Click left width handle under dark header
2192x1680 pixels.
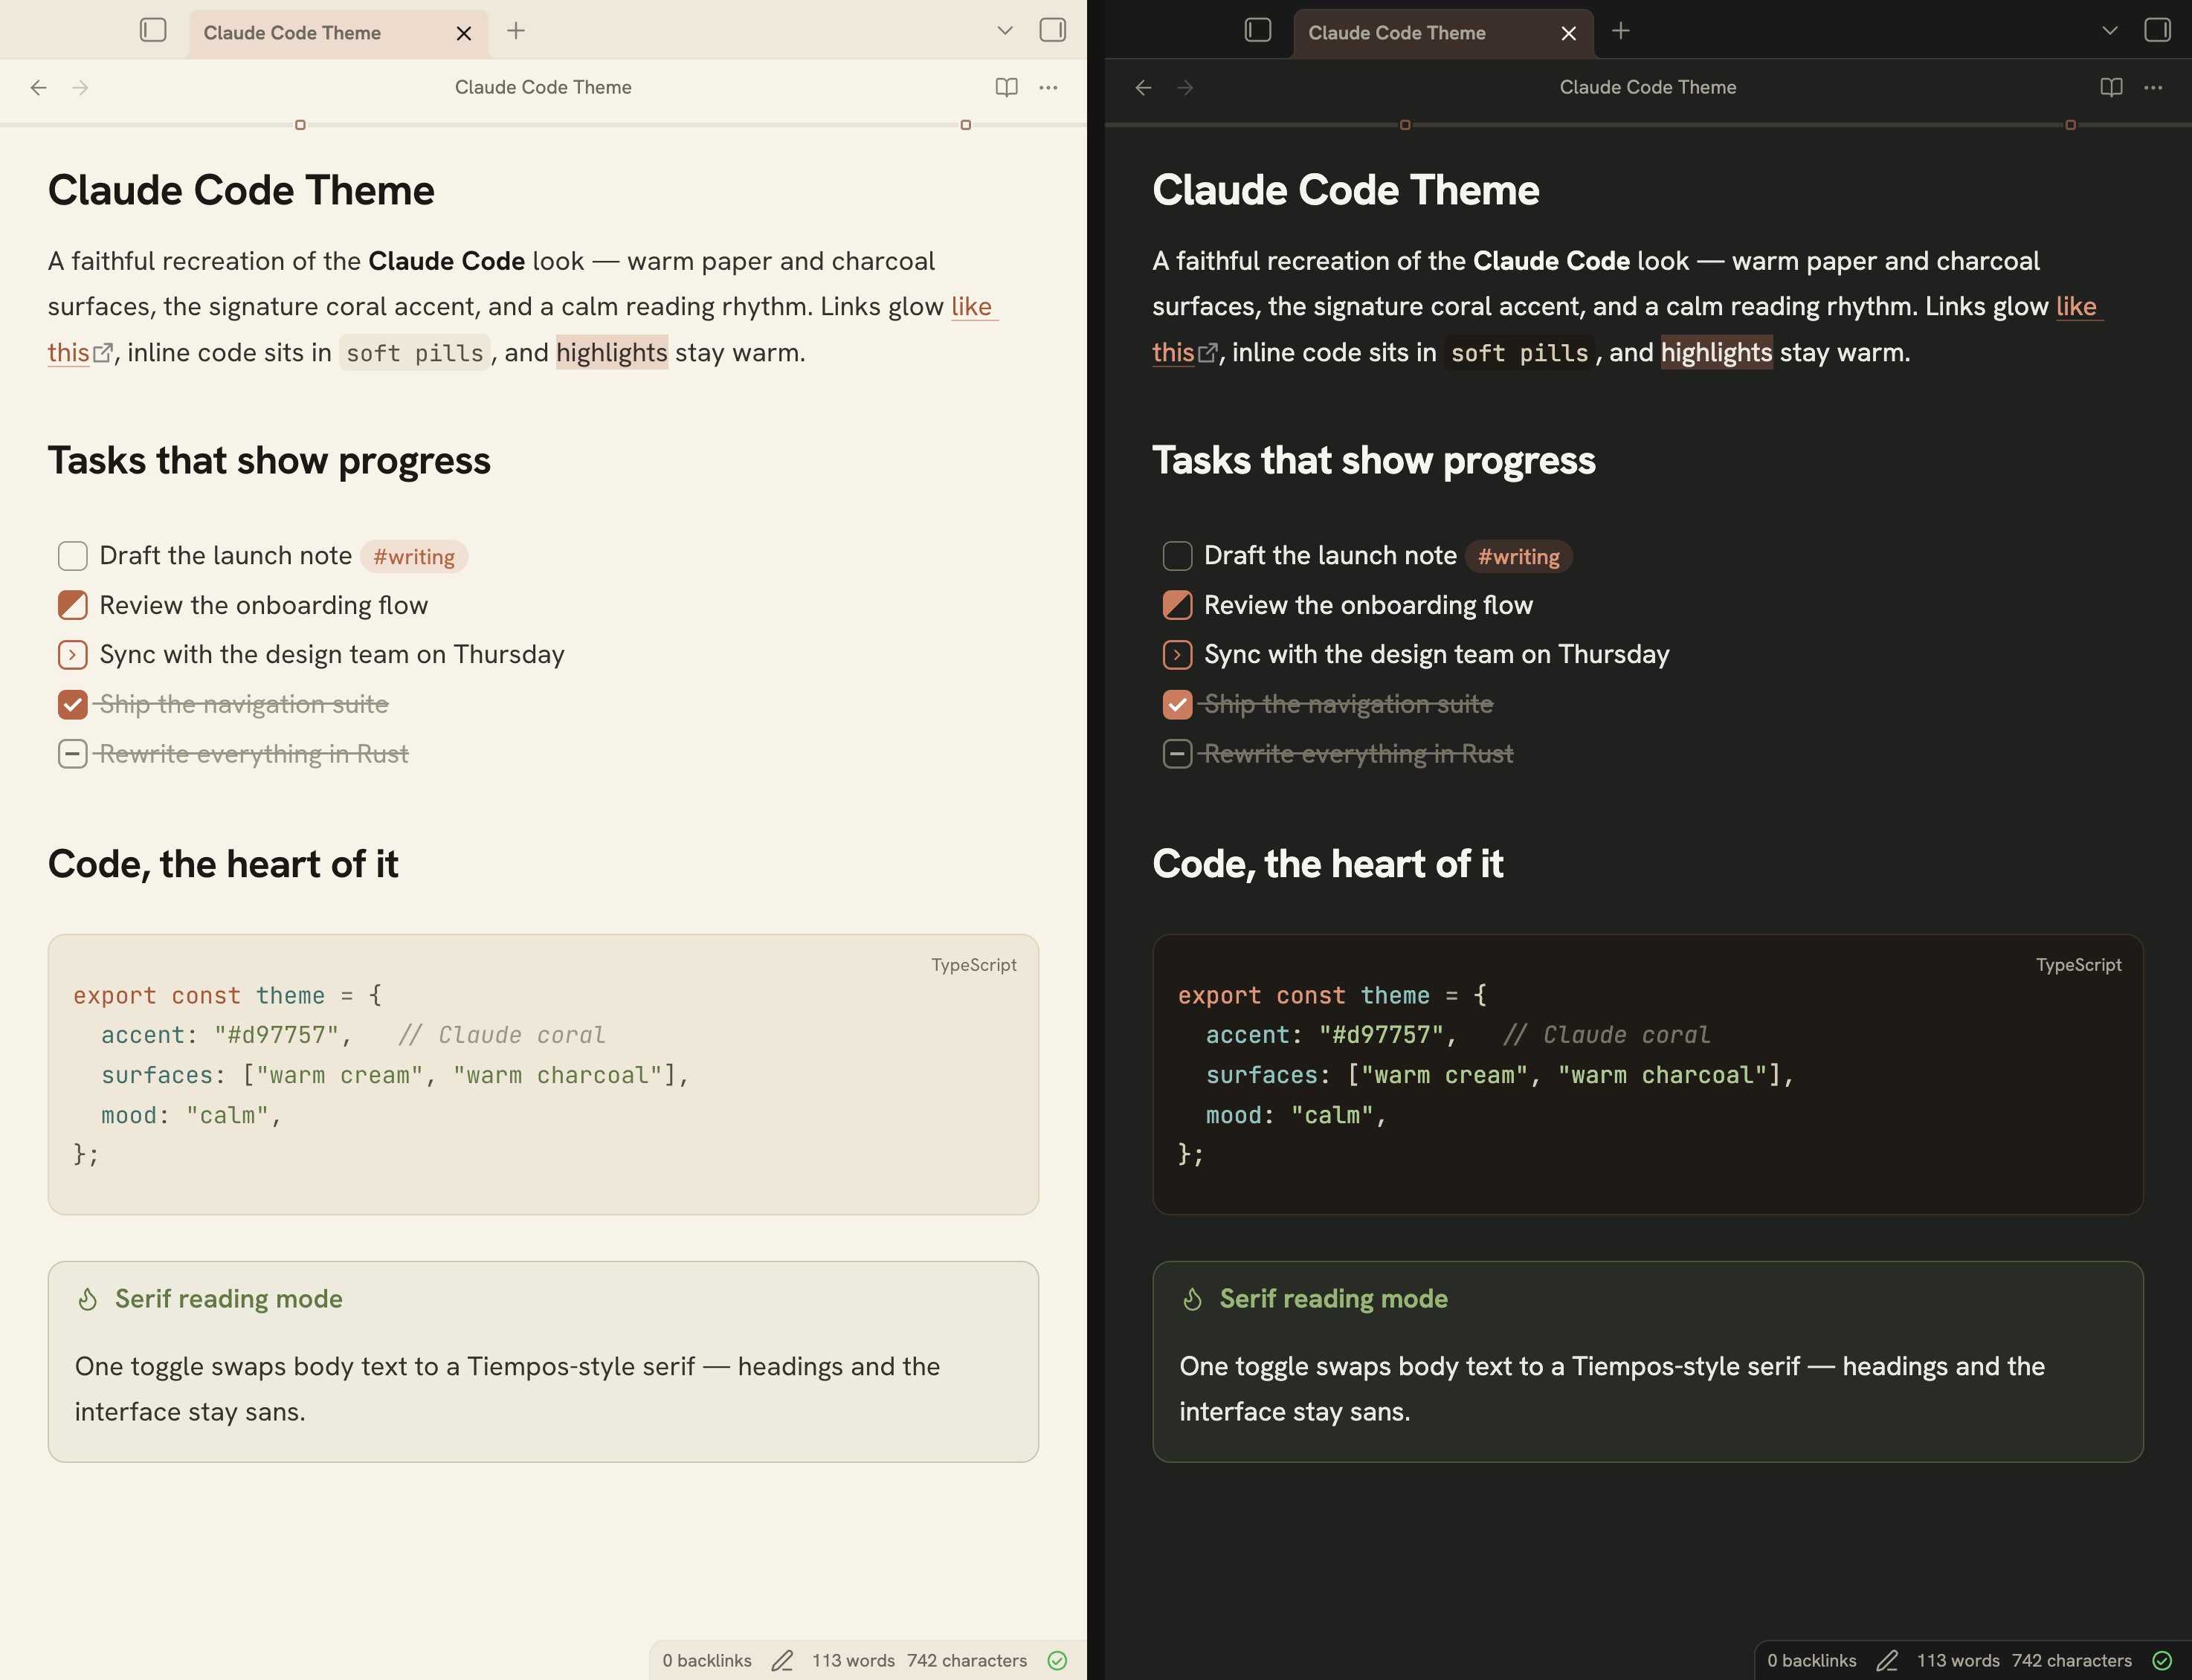tap(1405, 125)
